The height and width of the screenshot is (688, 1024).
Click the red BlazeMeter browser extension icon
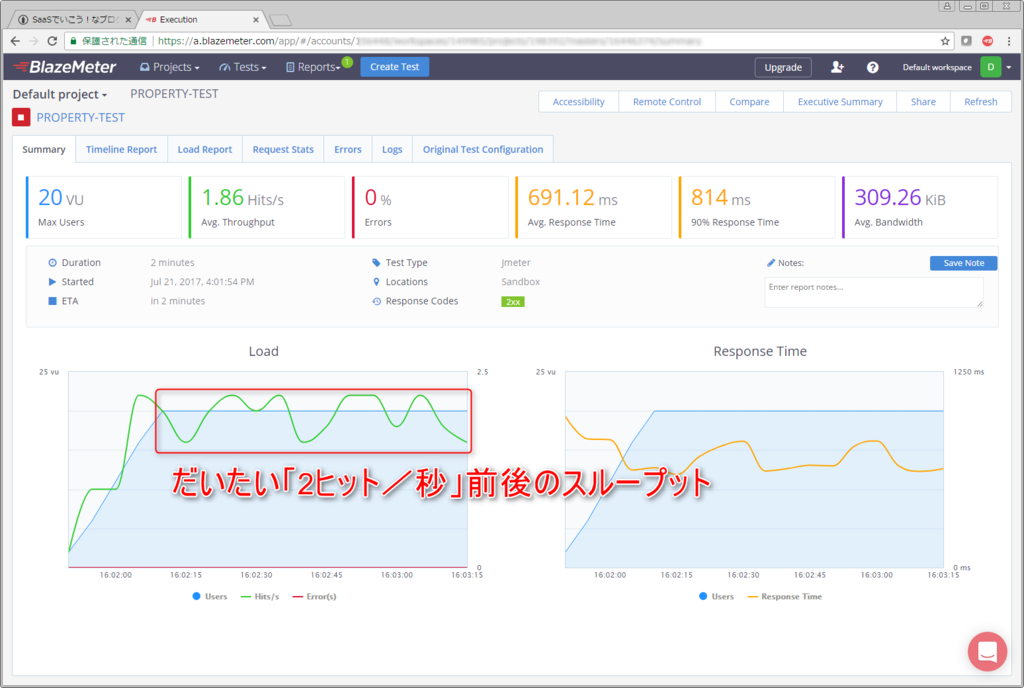tap(987, 41)
